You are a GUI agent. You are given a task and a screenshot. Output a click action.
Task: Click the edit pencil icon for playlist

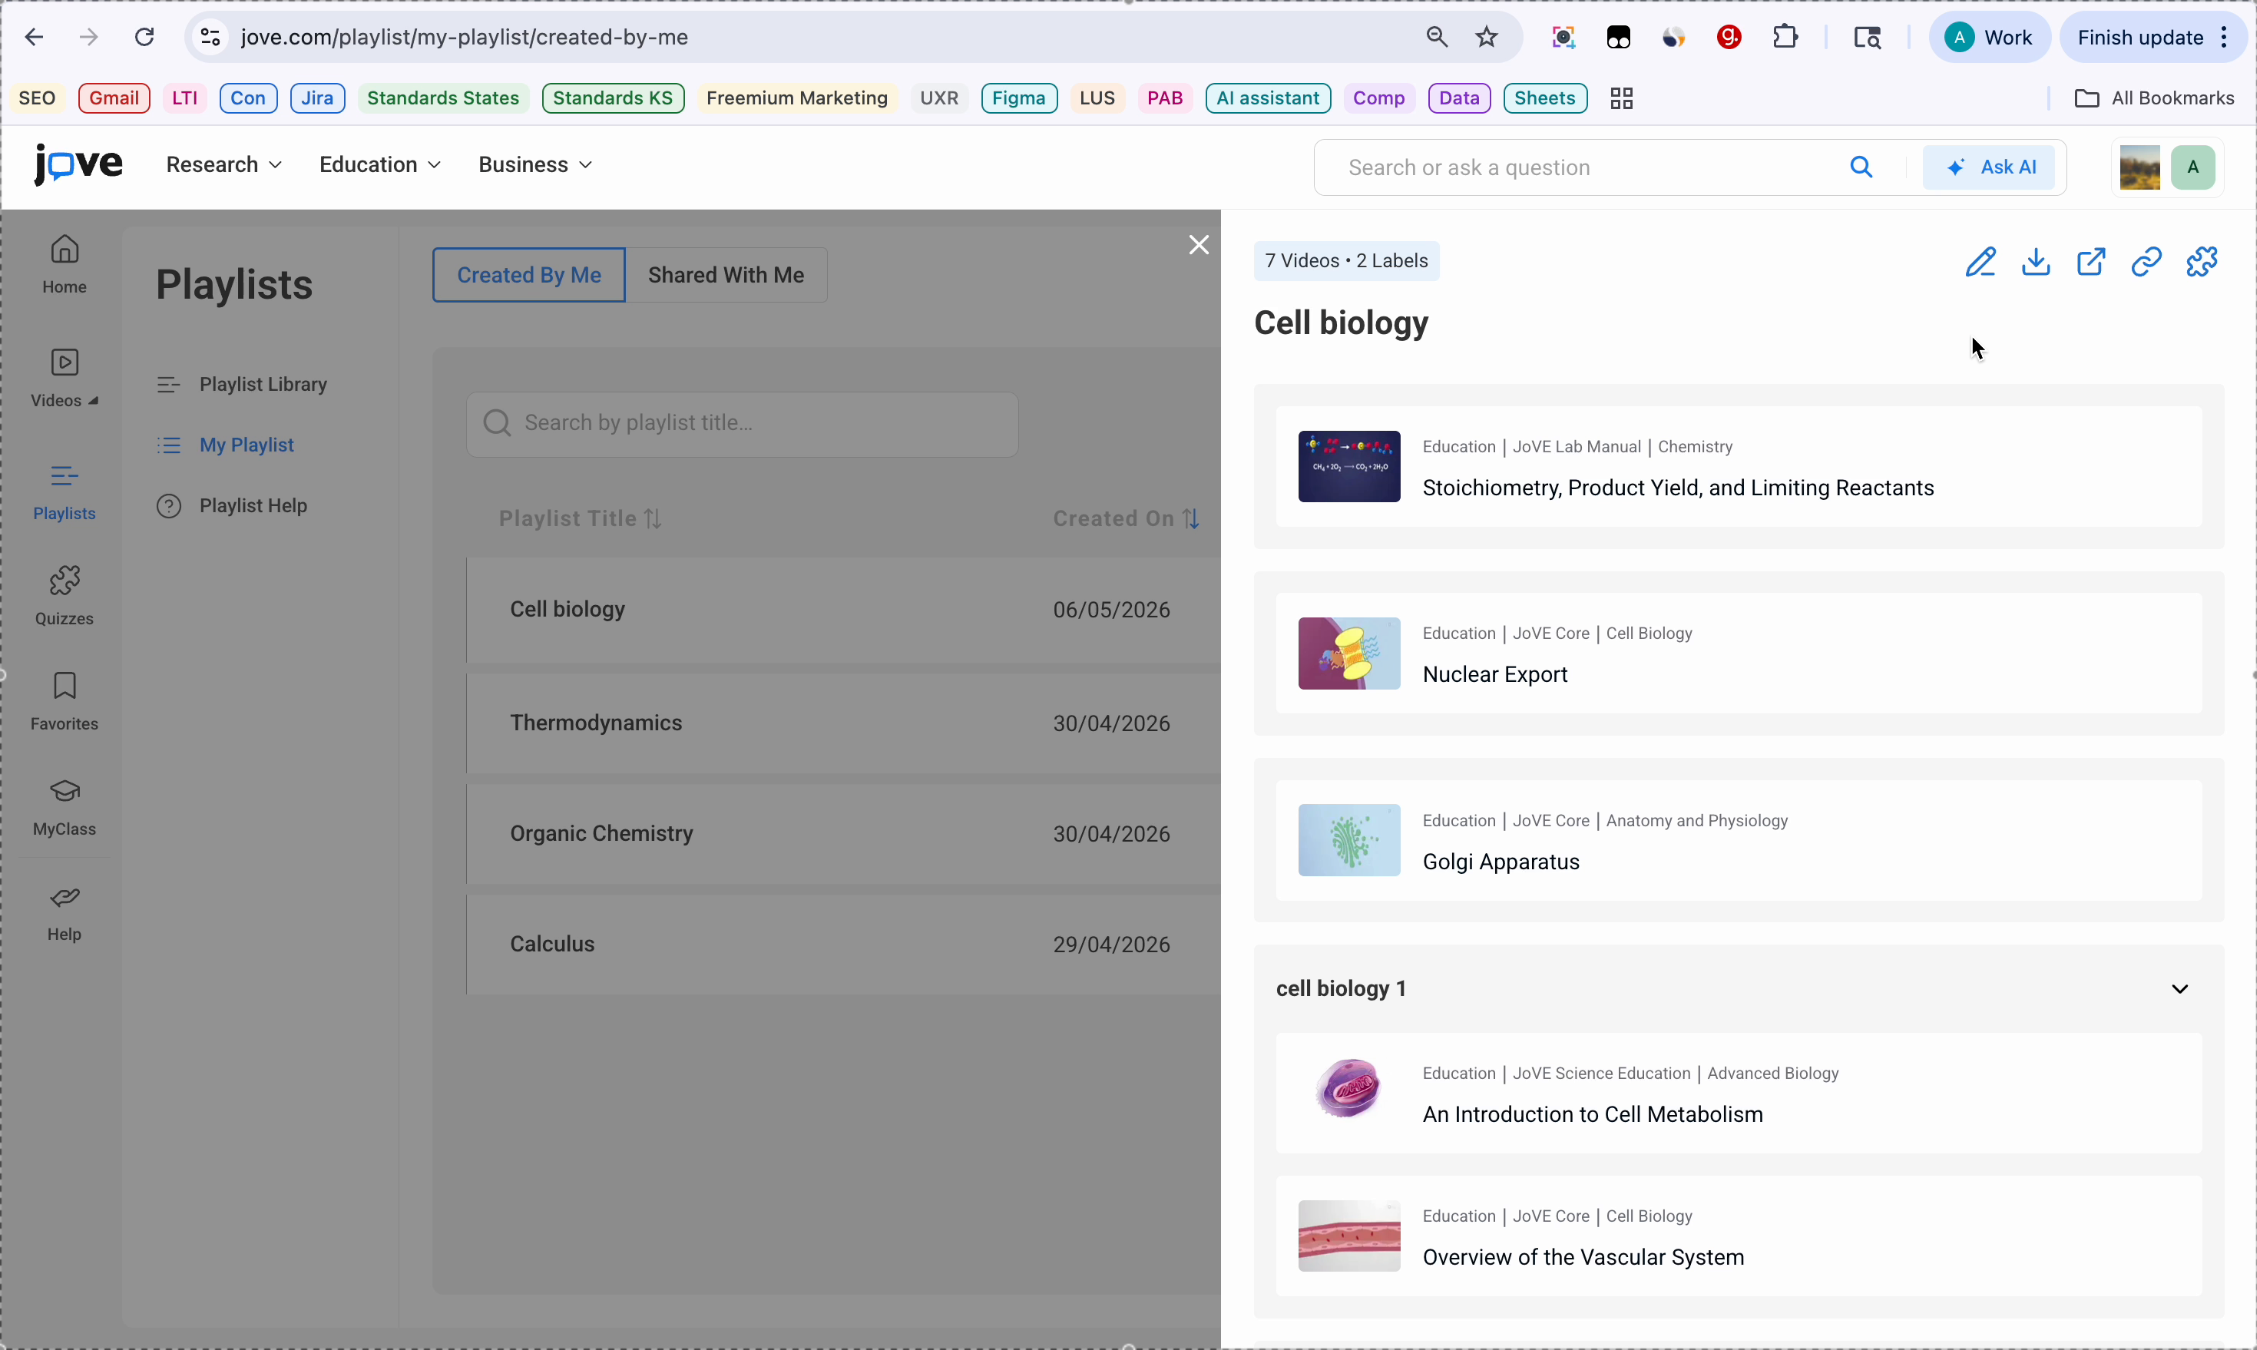click(1980, 262)
